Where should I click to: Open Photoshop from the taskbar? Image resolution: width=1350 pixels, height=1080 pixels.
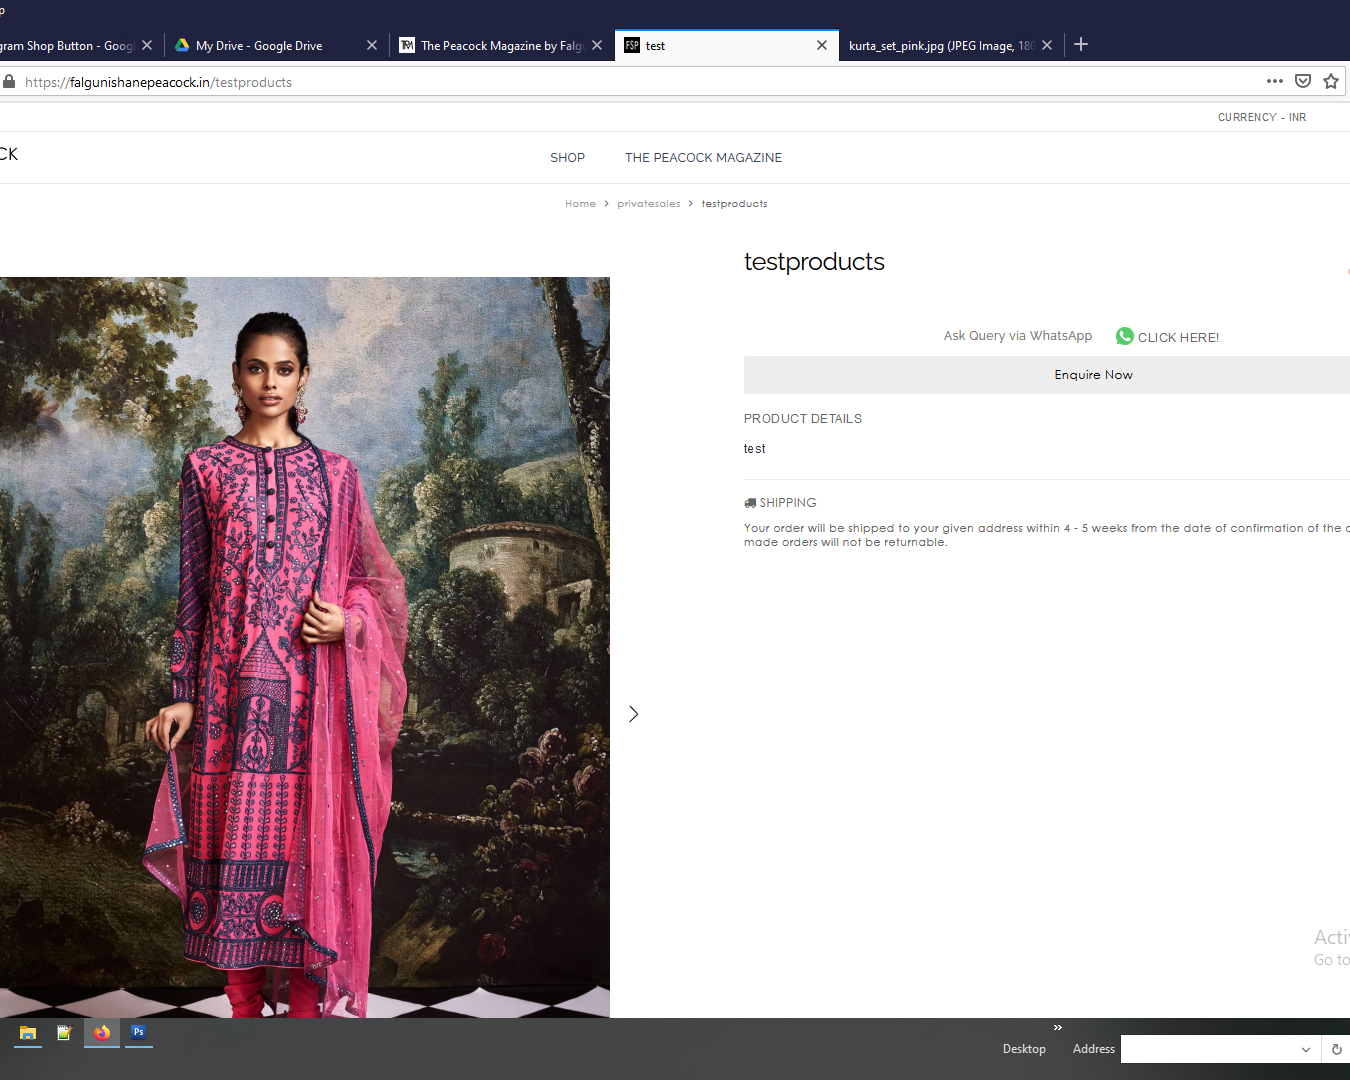(139, 1033)
